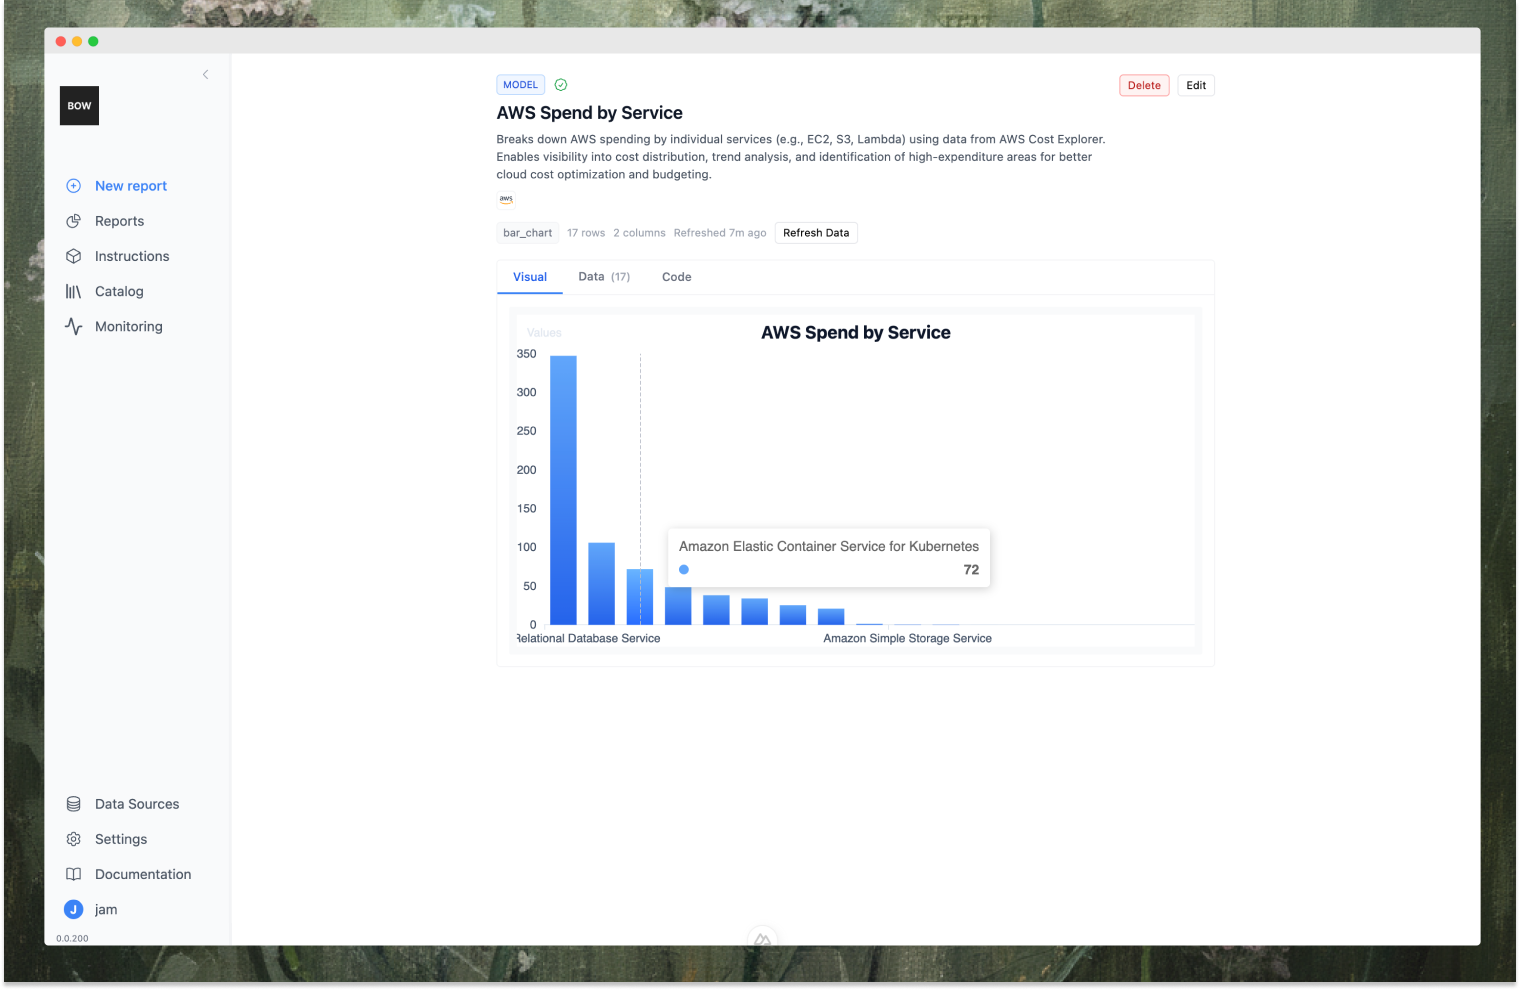
Task: Click the BOW logo
Action: (79, 106)
